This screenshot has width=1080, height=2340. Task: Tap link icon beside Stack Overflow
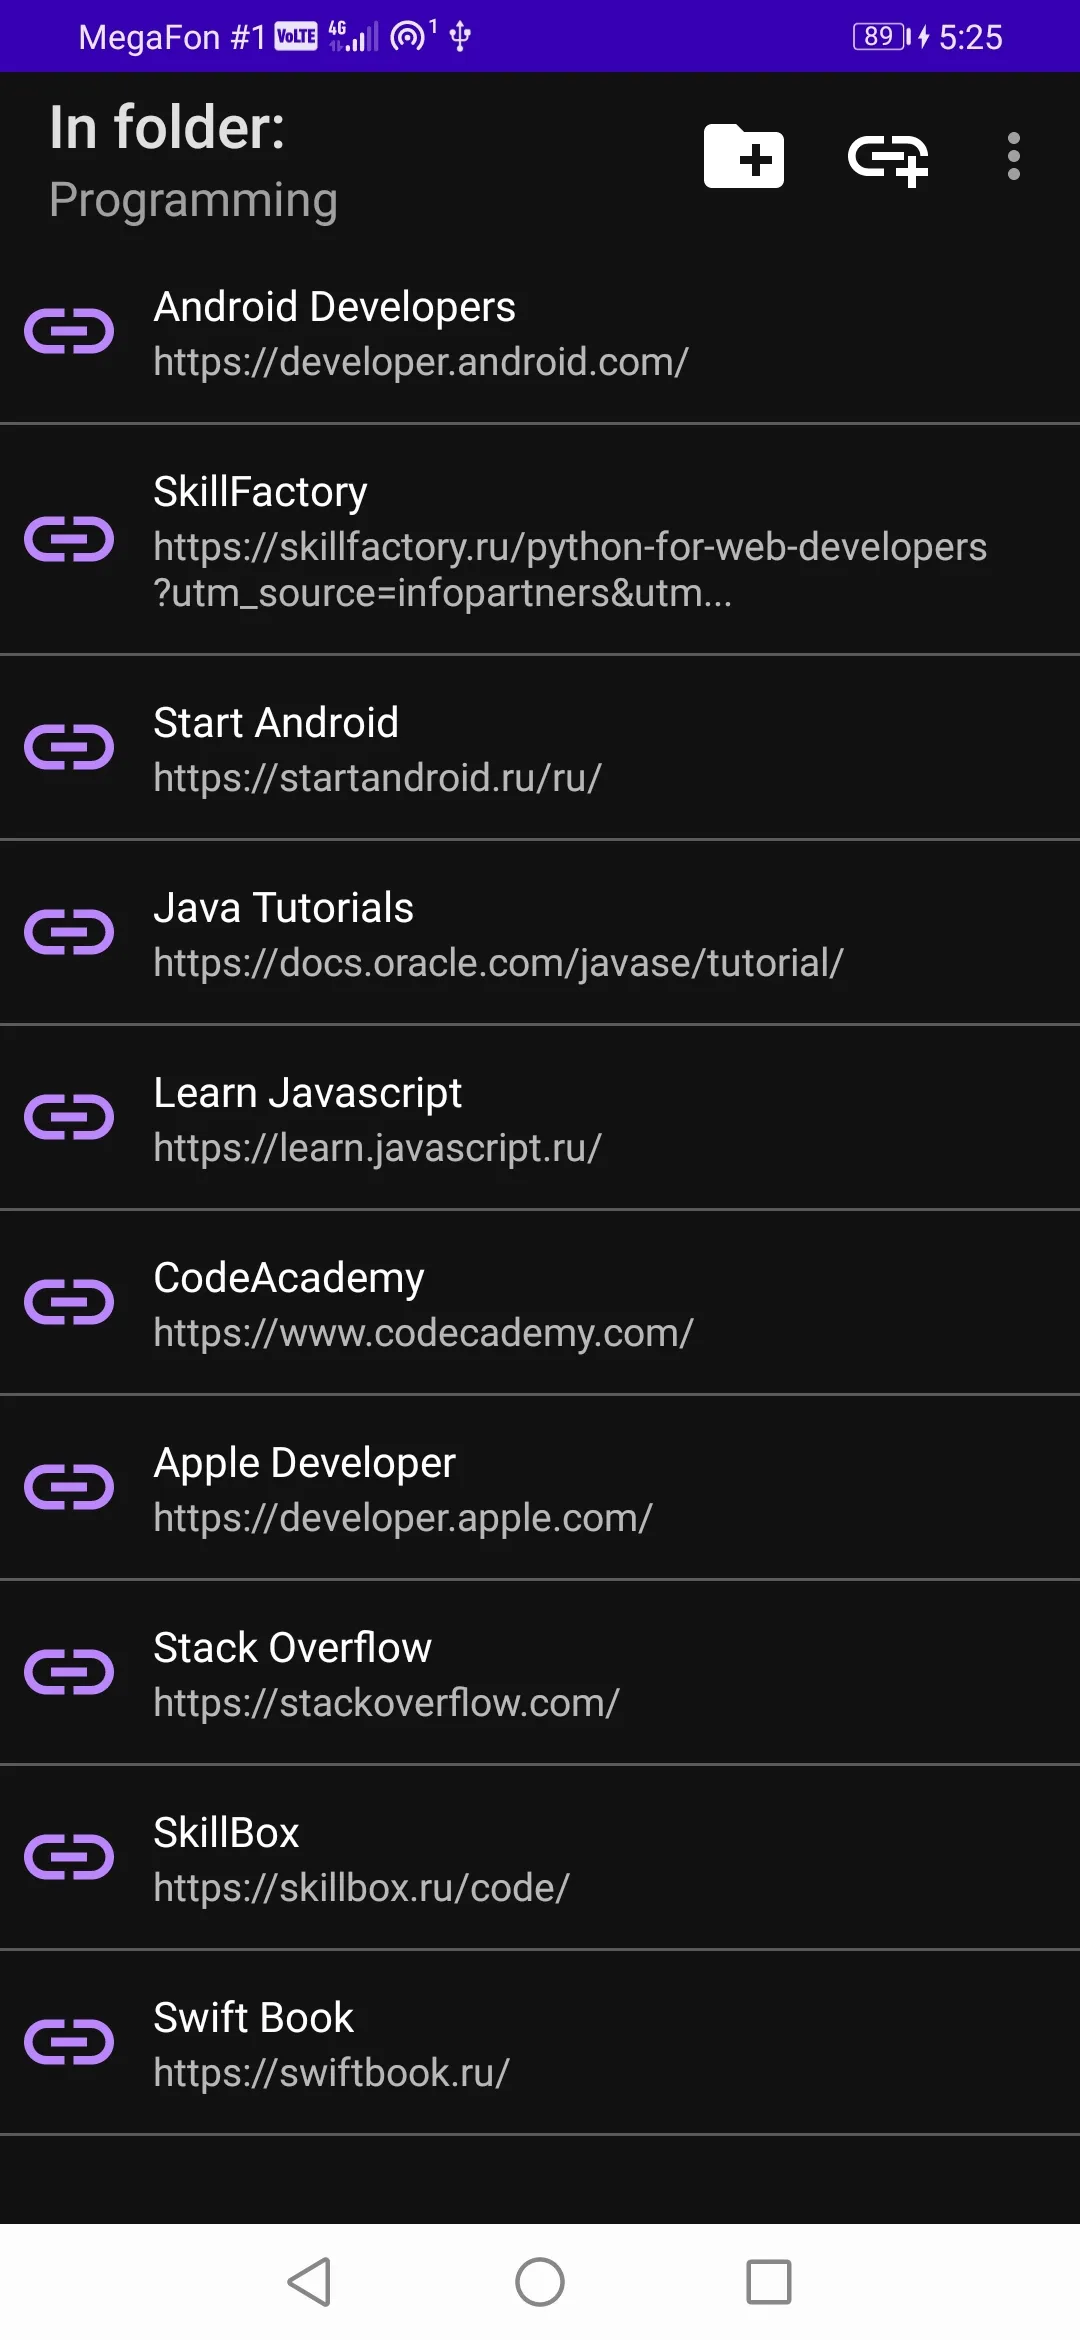(x=69, y=1673)
